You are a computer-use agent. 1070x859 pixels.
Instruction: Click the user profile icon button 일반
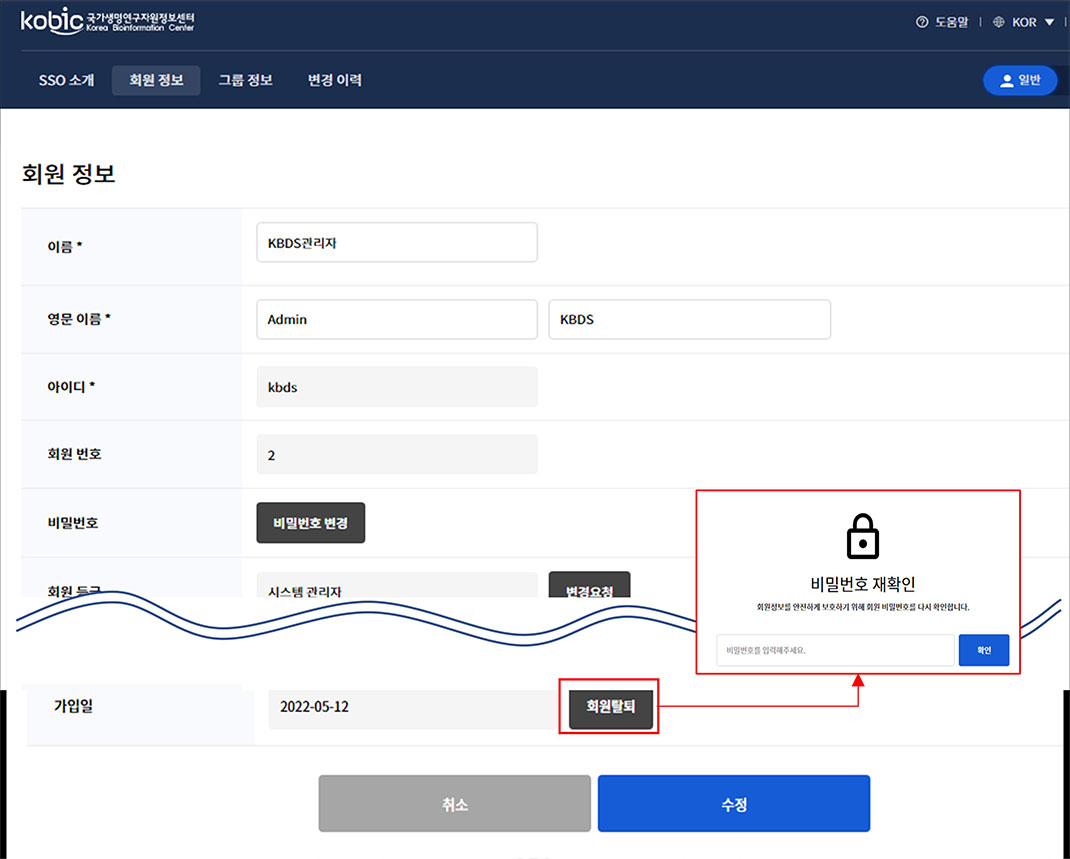(1019, 81)
